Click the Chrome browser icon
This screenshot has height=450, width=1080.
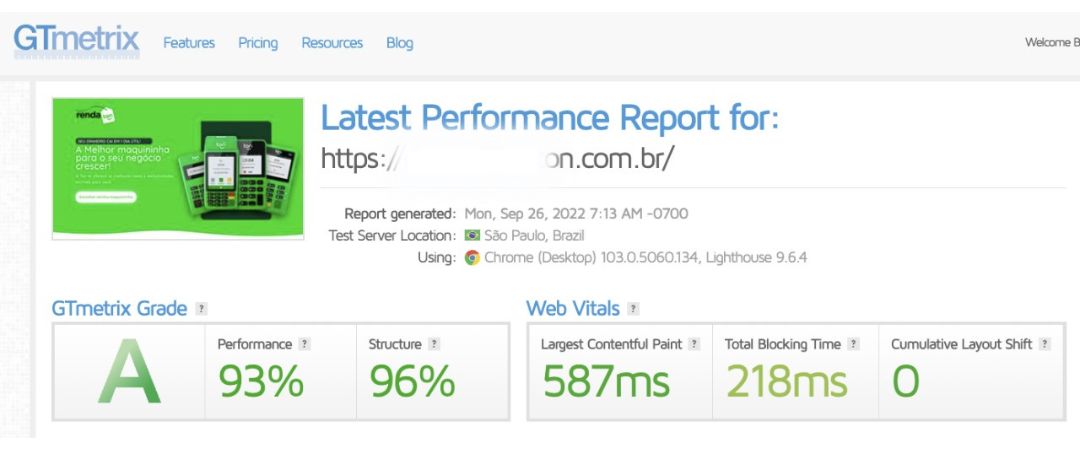[472, 258]
